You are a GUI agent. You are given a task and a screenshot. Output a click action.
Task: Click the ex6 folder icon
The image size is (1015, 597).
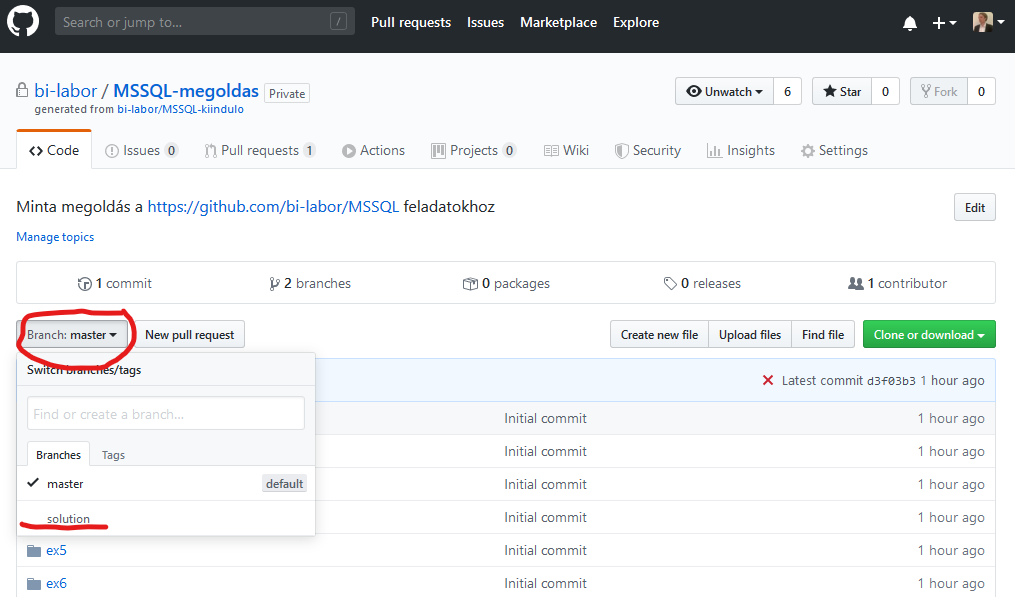[34, 584]
